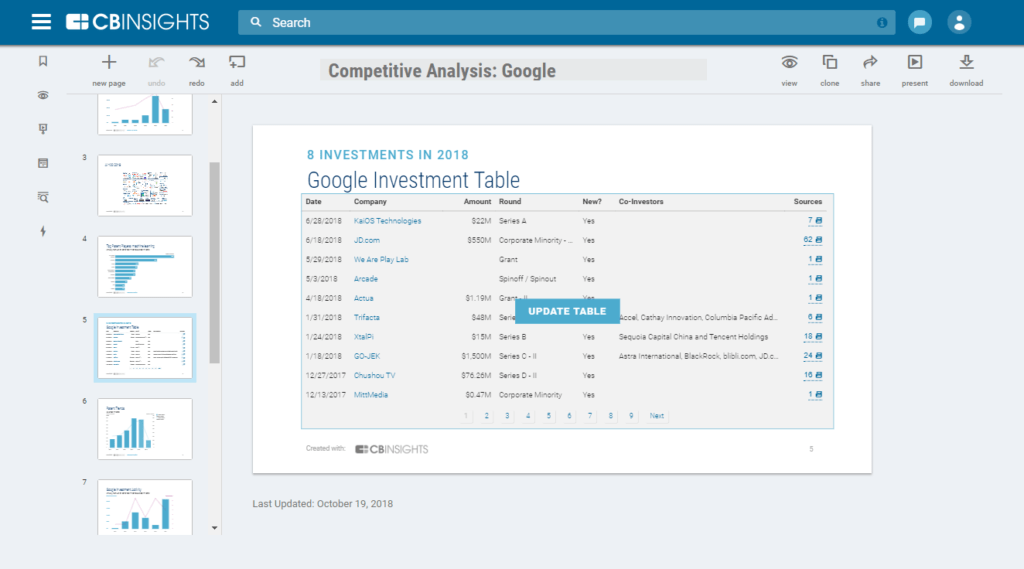Go to table page 7
This screenshot has width=1024, height=569.
[590, 416]
